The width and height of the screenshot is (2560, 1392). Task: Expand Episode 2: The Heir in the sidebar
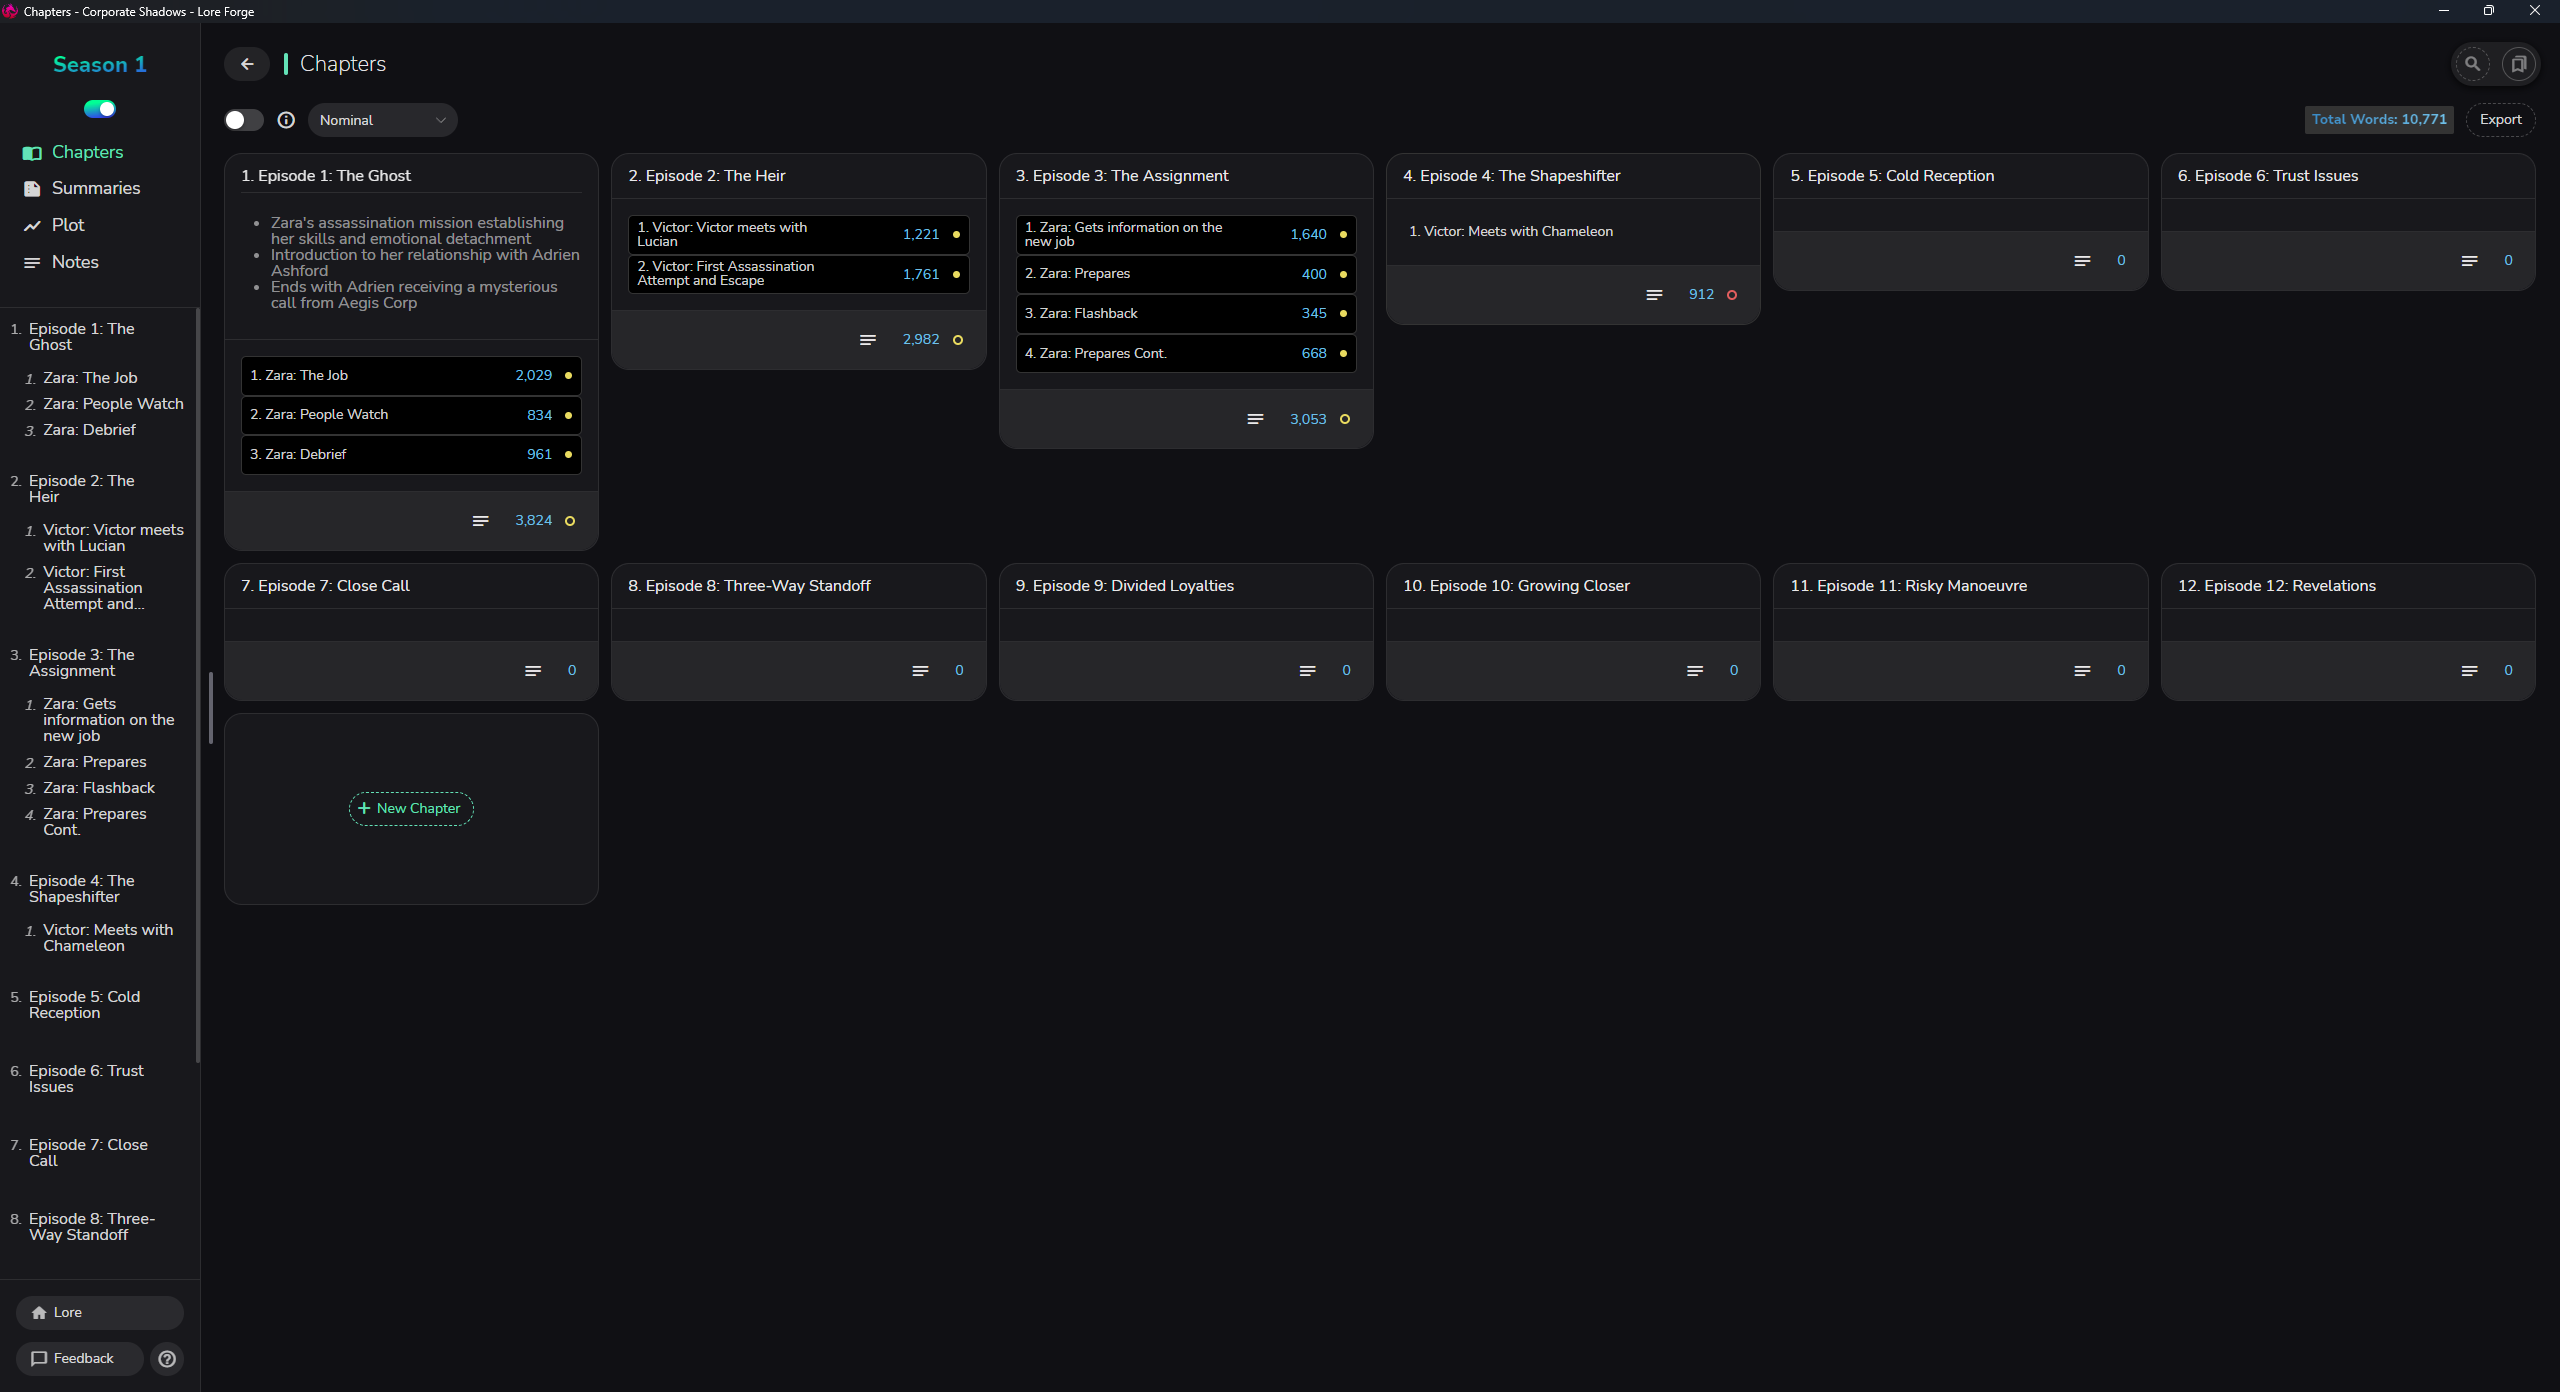point(80,488)
